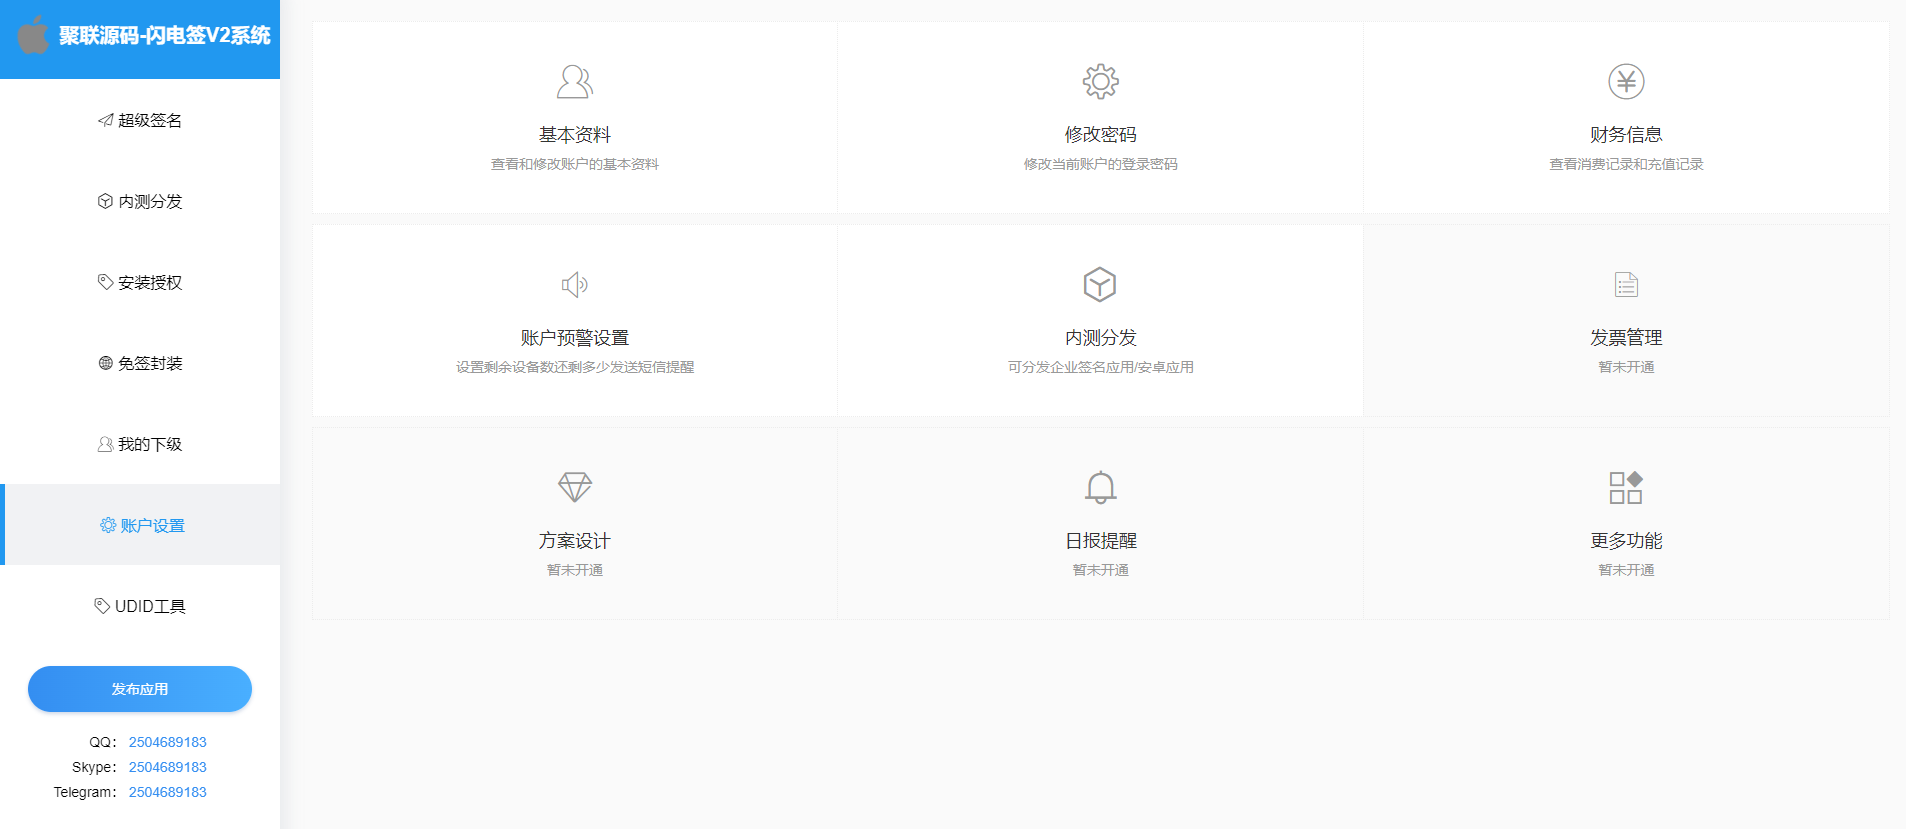Click the grid icon above 更多功能

pos(1626,488)
